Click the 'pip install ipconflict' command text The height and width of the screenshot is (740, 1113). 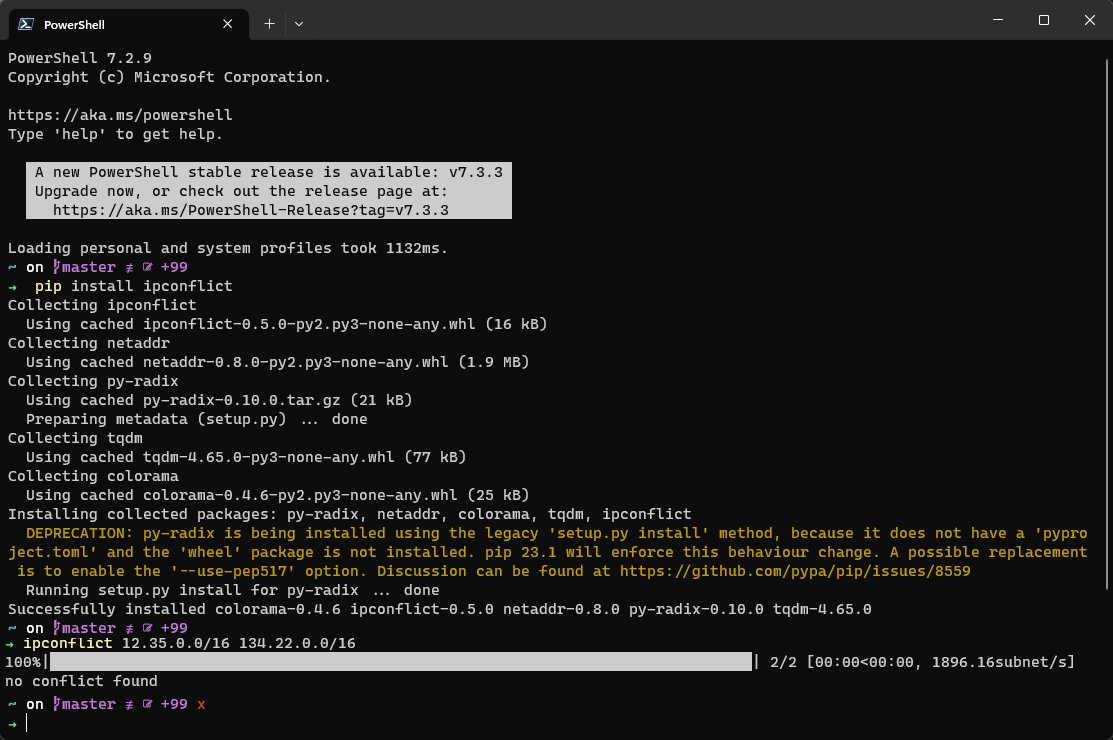coord(133,286)
